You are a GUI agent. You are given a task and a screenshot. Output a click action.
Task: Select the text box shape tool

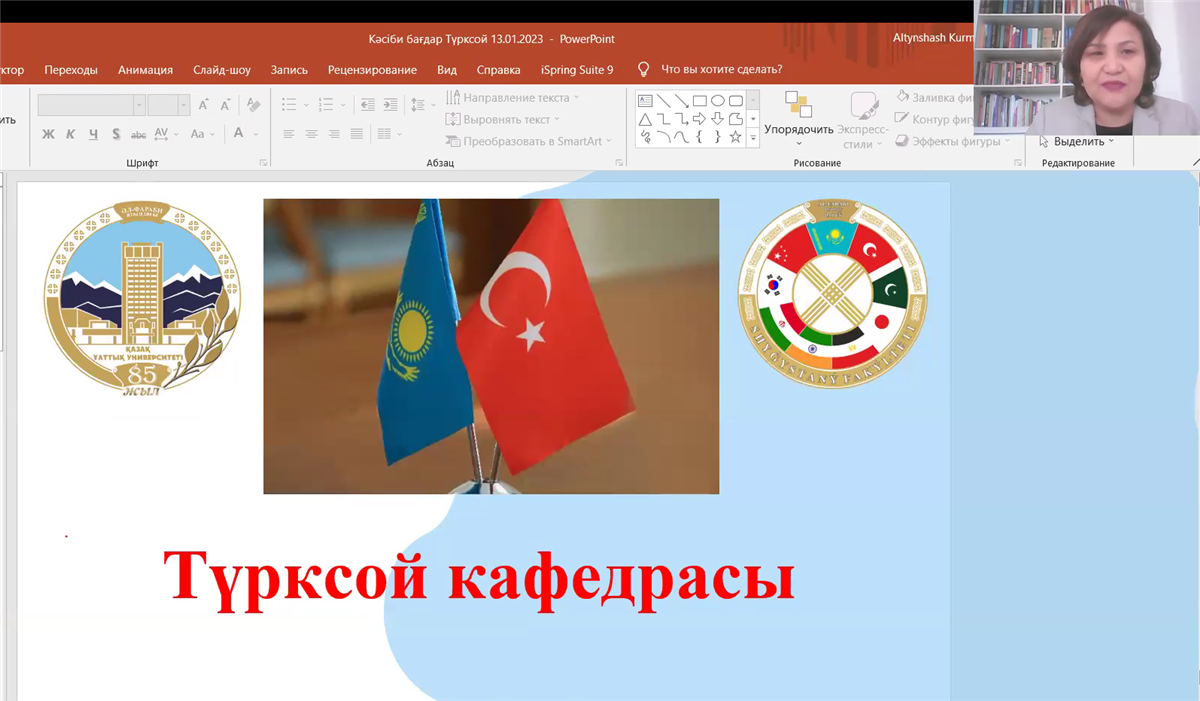[645, 101]
